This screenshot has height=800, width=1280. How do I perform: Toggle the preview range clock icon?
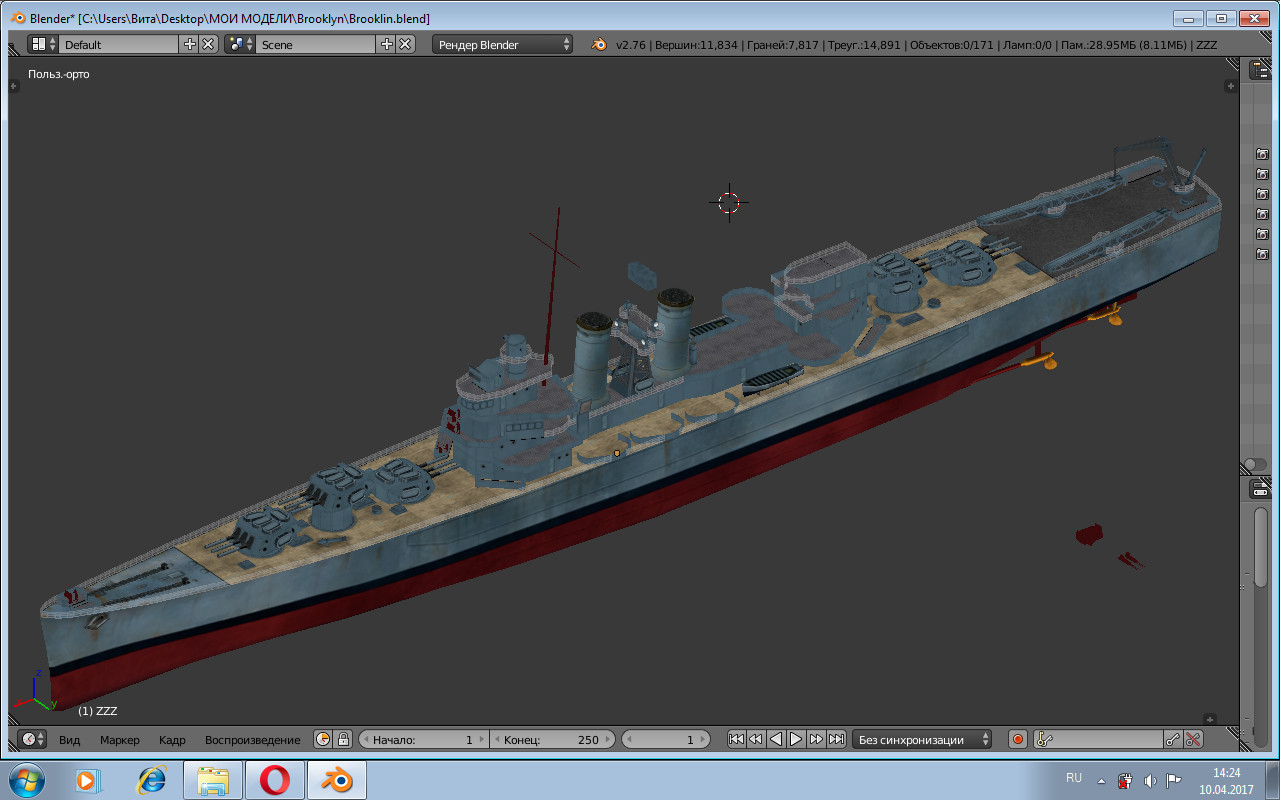323,740
